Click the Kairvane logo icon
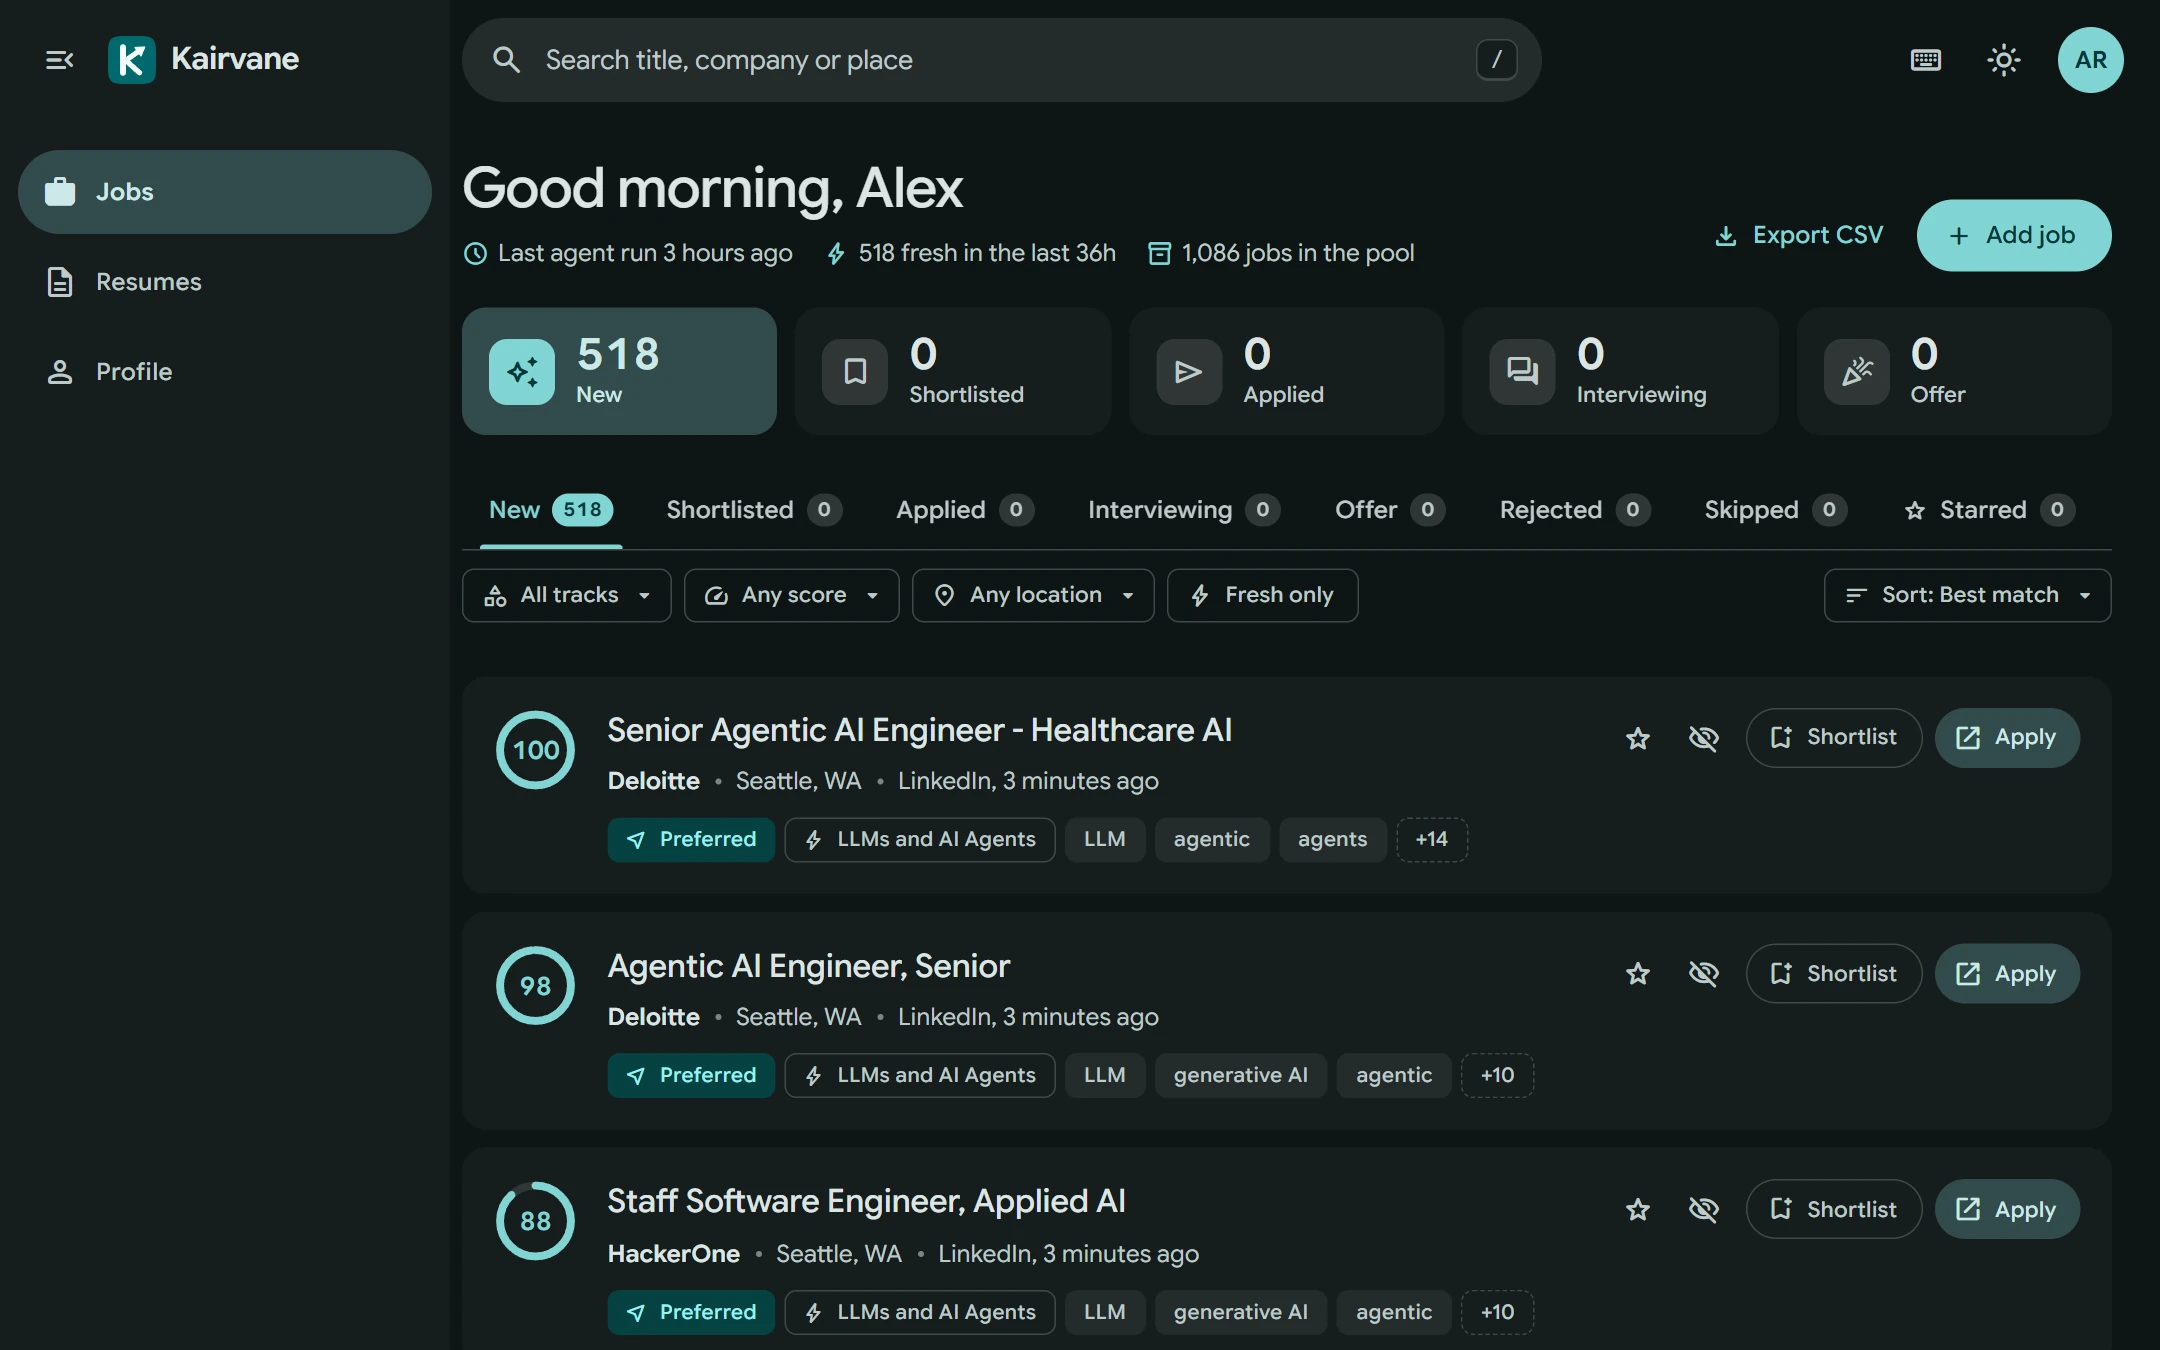 coord(132,60)
